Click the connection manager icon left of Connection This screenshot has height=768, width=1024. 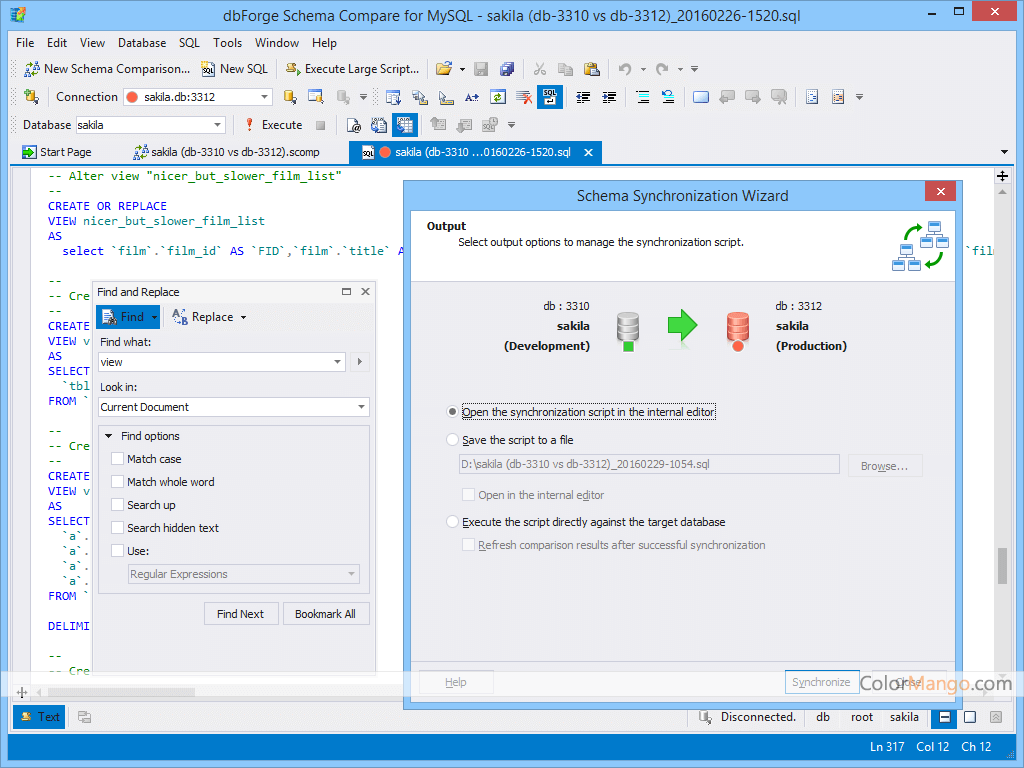tap(31, 97)
